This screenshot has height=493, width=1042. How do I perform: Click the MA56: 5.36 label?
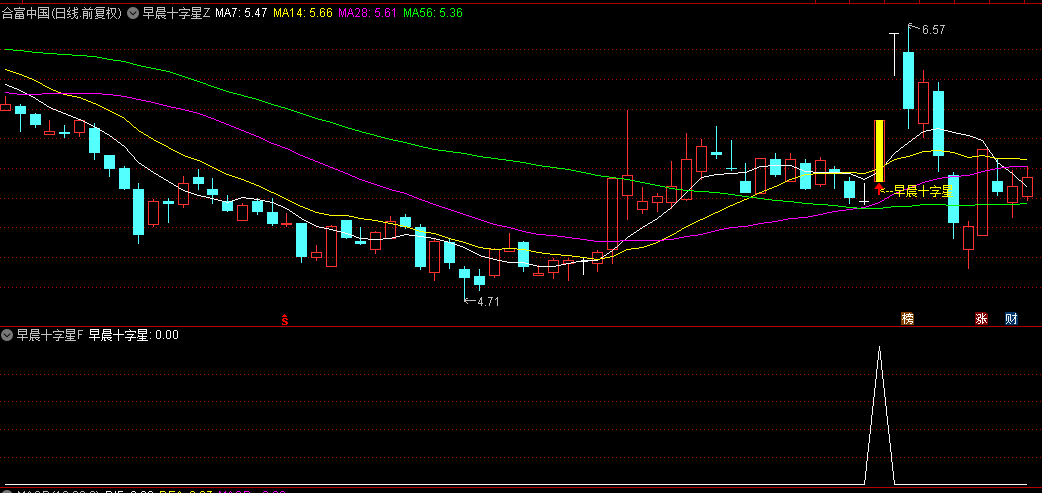click(x=433, y=13)
